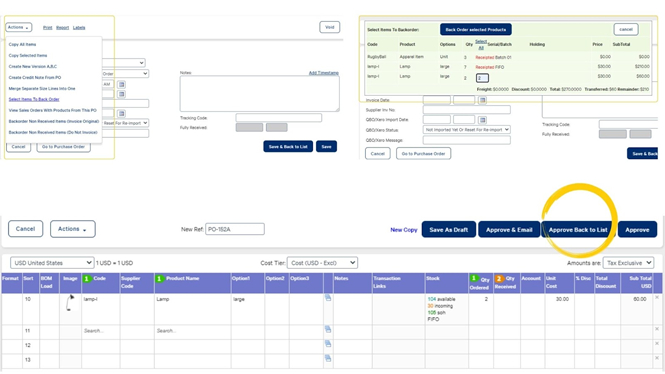Click backorder quantity box showing 2
Image resolution: width=665 pixels, height=374 pixels.
pos(482,78)
